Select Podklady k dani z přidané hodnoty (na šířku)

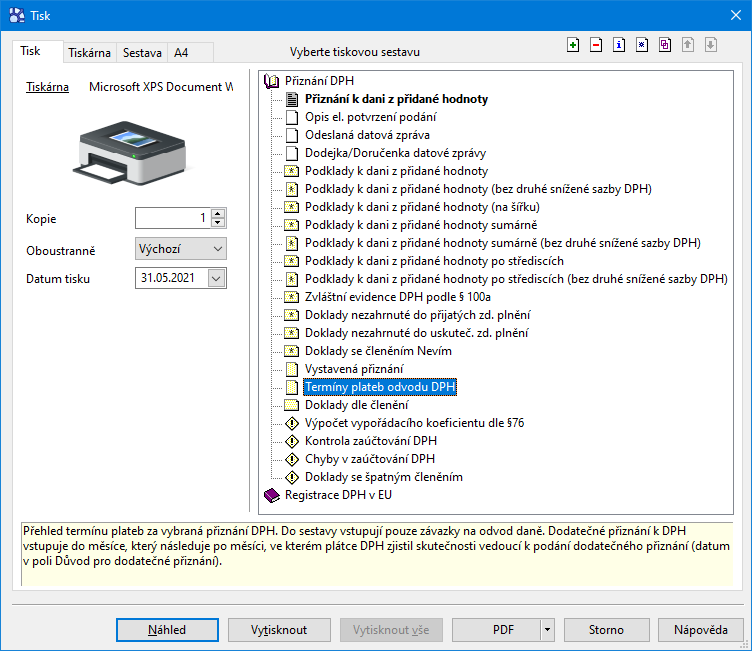click(x=422, y=207)
